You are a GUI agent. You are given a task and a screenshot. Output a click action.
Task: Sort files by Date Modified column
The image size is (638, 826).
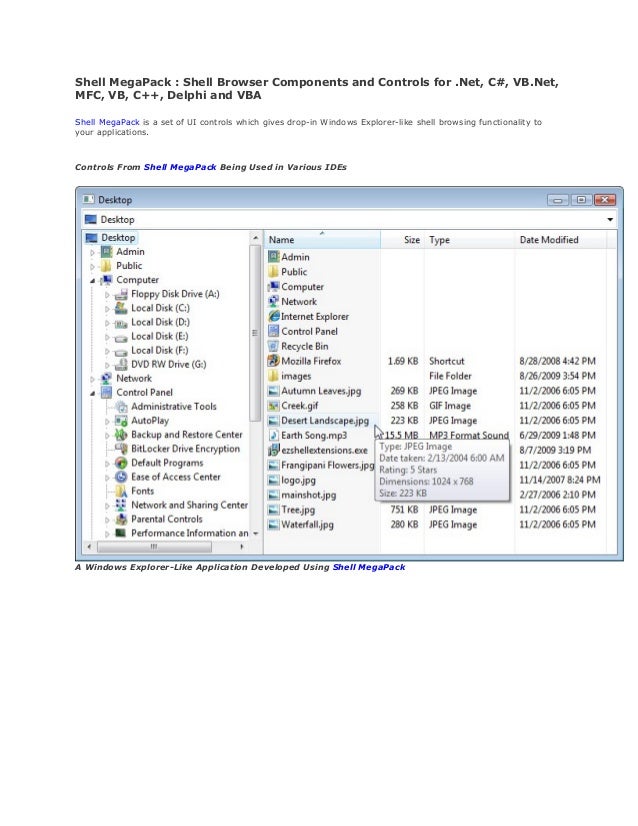tap(560, 240)
